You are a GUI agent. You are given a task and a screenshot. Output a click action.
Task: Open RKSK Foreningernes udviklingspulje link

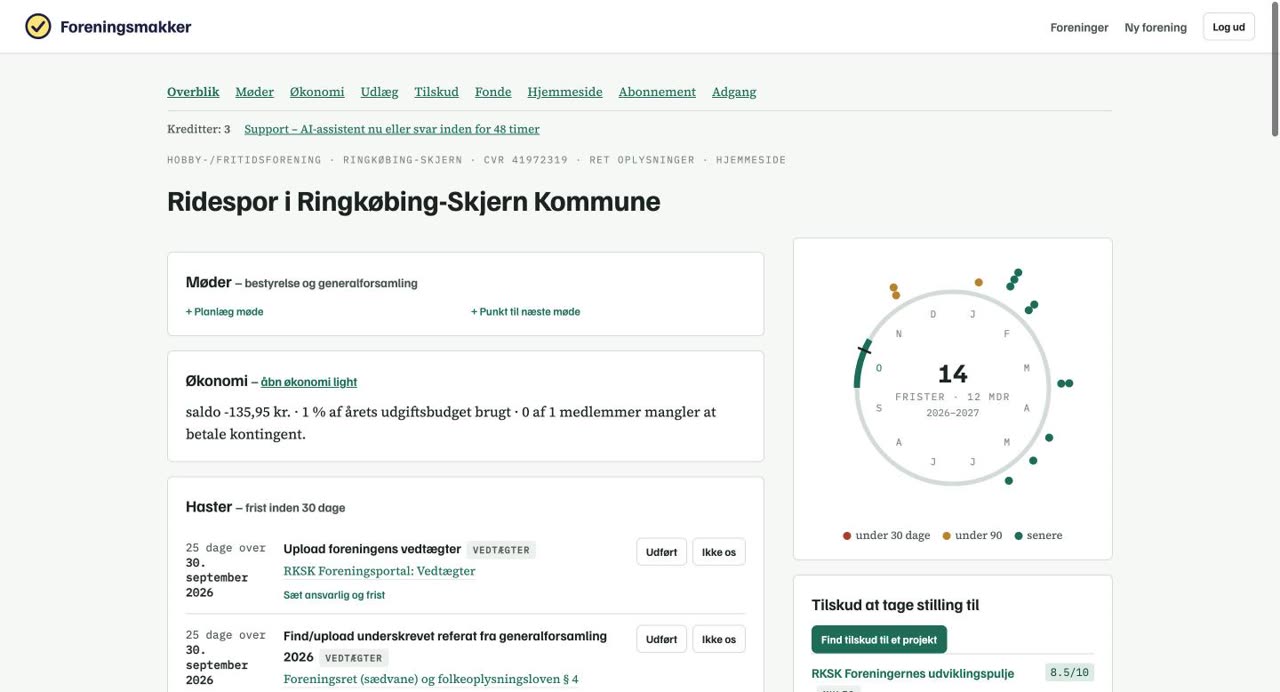click(x=913, y=673)
